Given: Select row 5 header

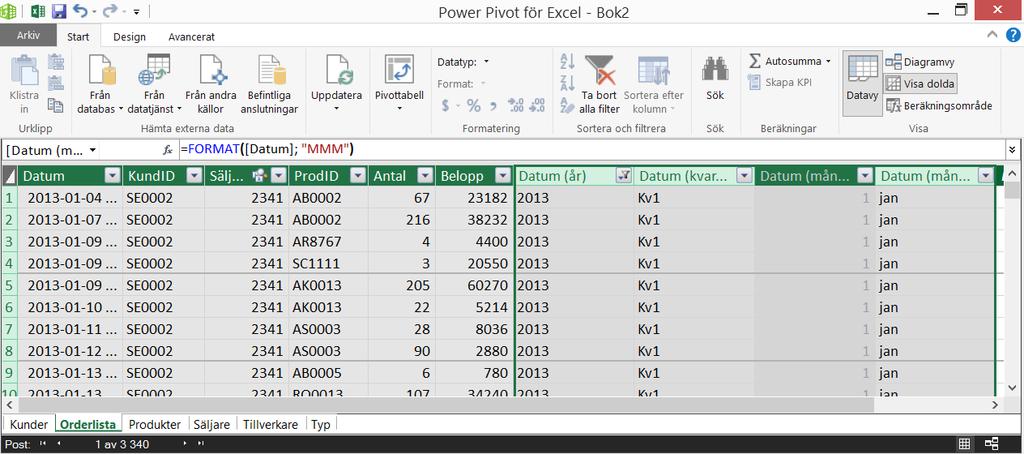Looking at the screenshot, I should click(9, 285).
